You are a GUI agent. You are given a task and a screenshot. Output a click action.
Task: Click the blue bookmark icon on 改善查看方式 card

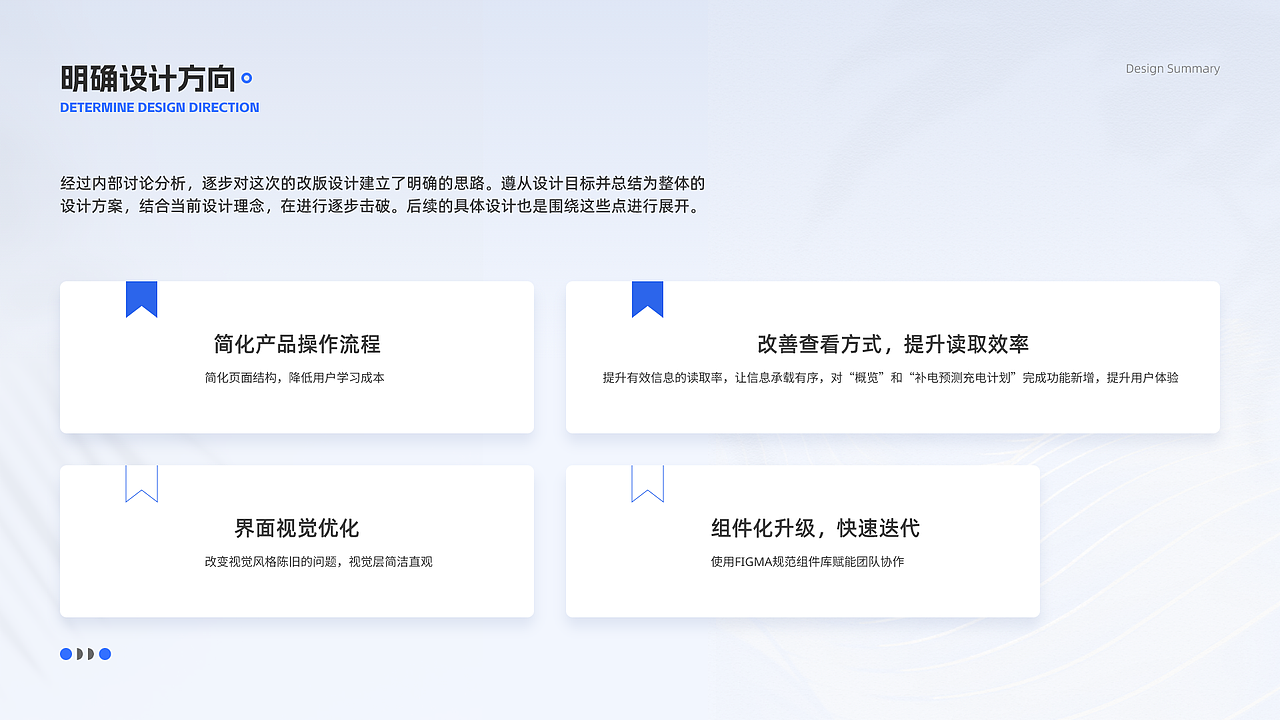pyautogui.click(x=648, y=298)
